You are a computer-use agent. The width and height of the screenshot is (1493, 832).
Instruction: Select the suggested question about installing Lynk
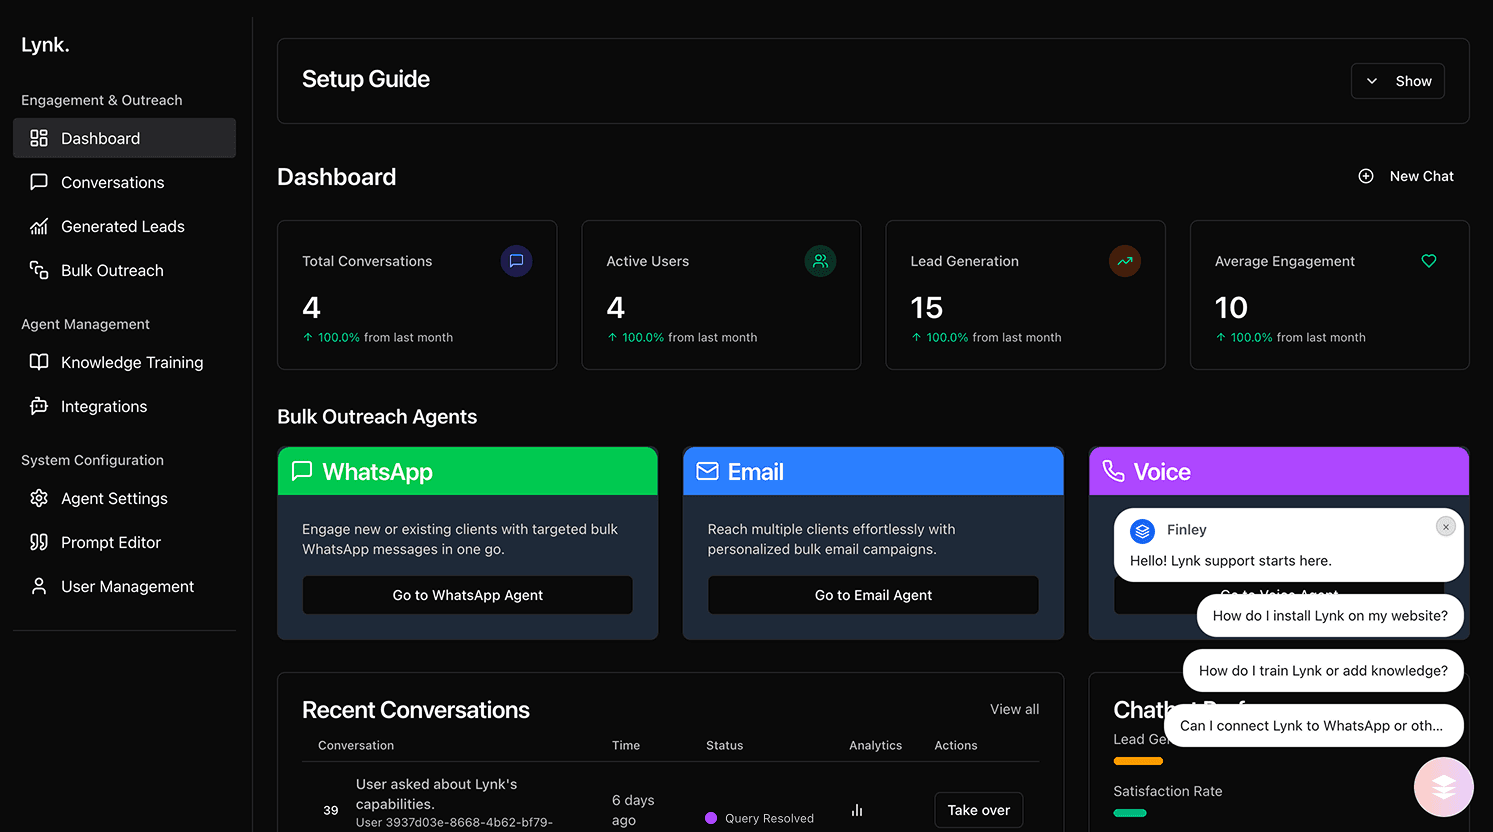point(1330,615)
